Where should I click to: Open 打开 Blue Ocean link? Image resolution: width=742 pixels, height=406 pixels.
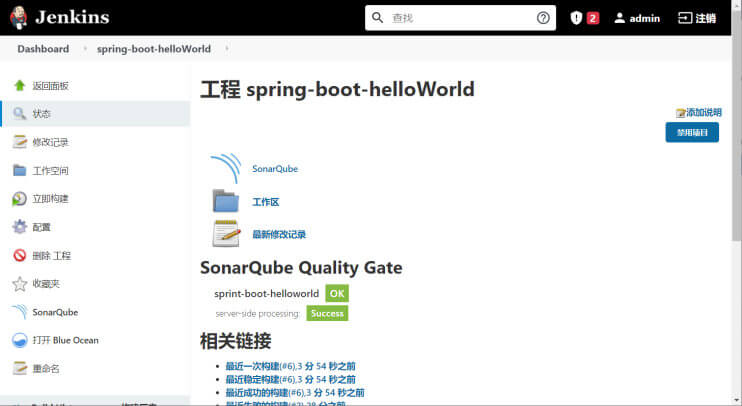pos(65,340)
